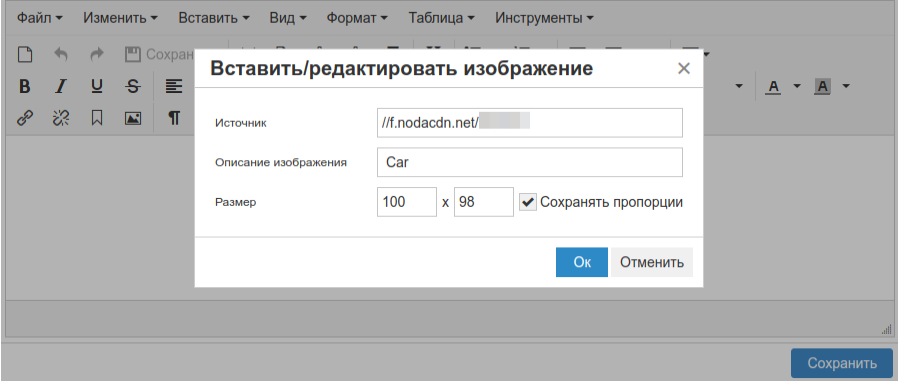Toggle Italic formatting
Image resolution: width=898 pixels, height=382 pixels.
point(61,86)
